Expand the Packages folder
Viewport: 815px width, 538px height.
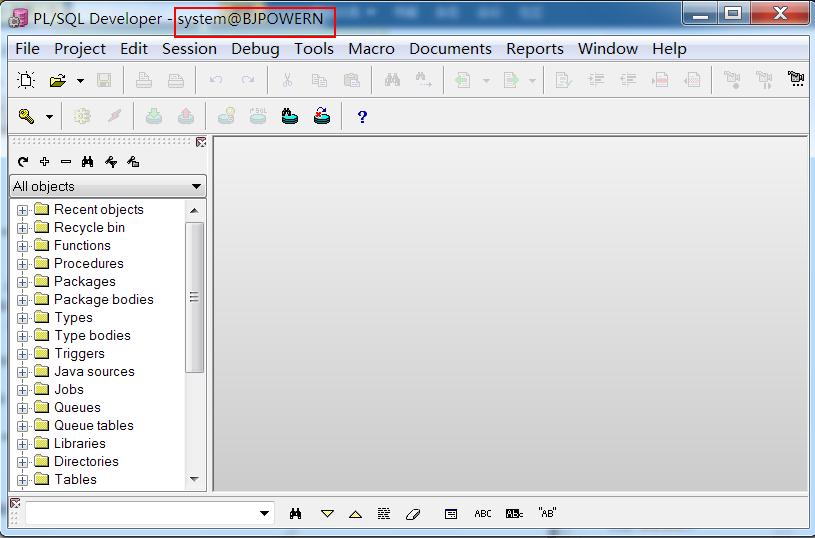22,282
